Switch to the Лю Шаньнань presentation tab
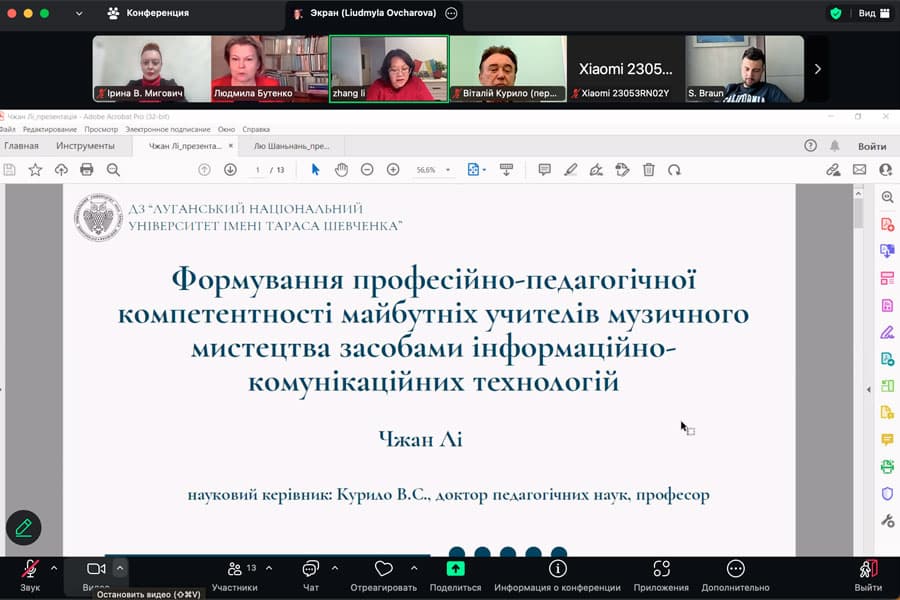 (292, 144)
